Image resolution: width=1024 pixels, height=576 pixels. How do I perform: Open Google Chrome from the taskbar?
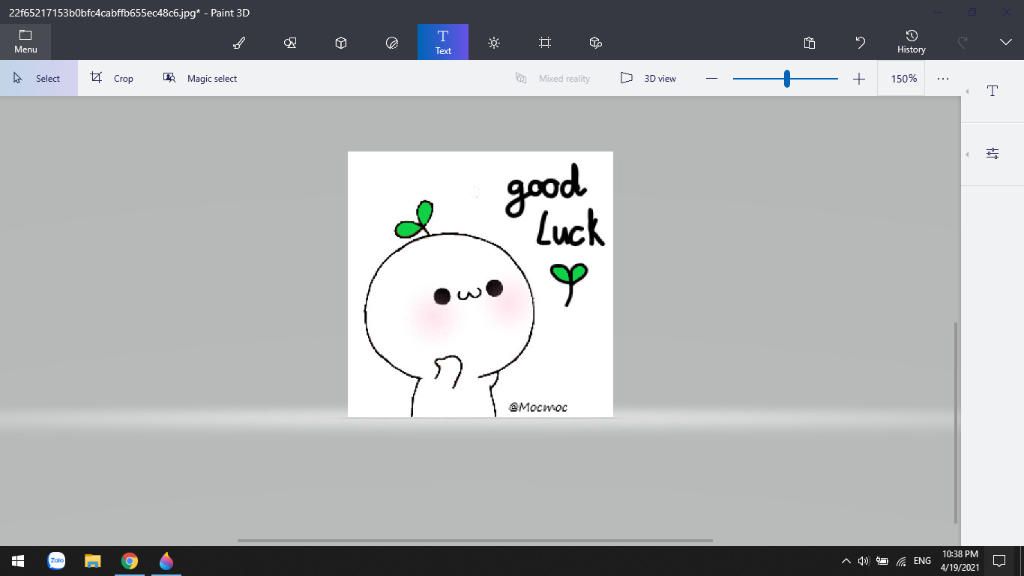pos(129,561)
